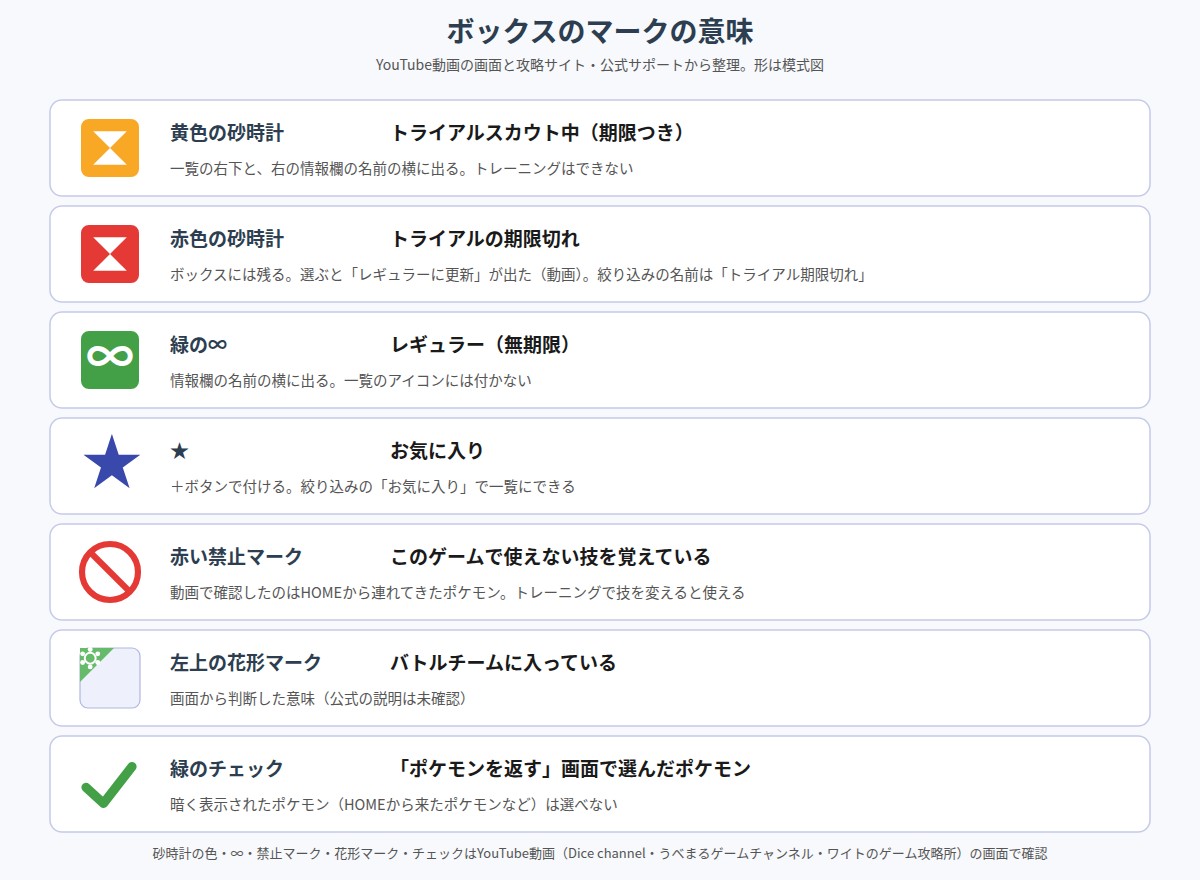The image size is (1200, 880).
Task: Click the blue star icon
Action: [x=110, y=464]
